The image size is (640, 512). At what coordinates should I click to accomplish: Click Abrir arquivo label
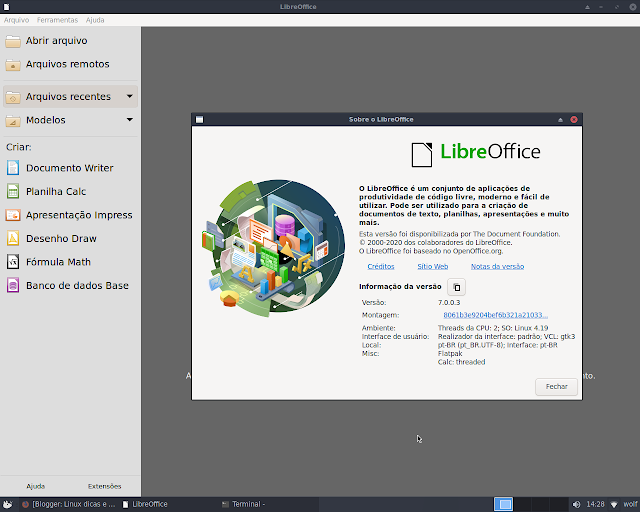56,41
